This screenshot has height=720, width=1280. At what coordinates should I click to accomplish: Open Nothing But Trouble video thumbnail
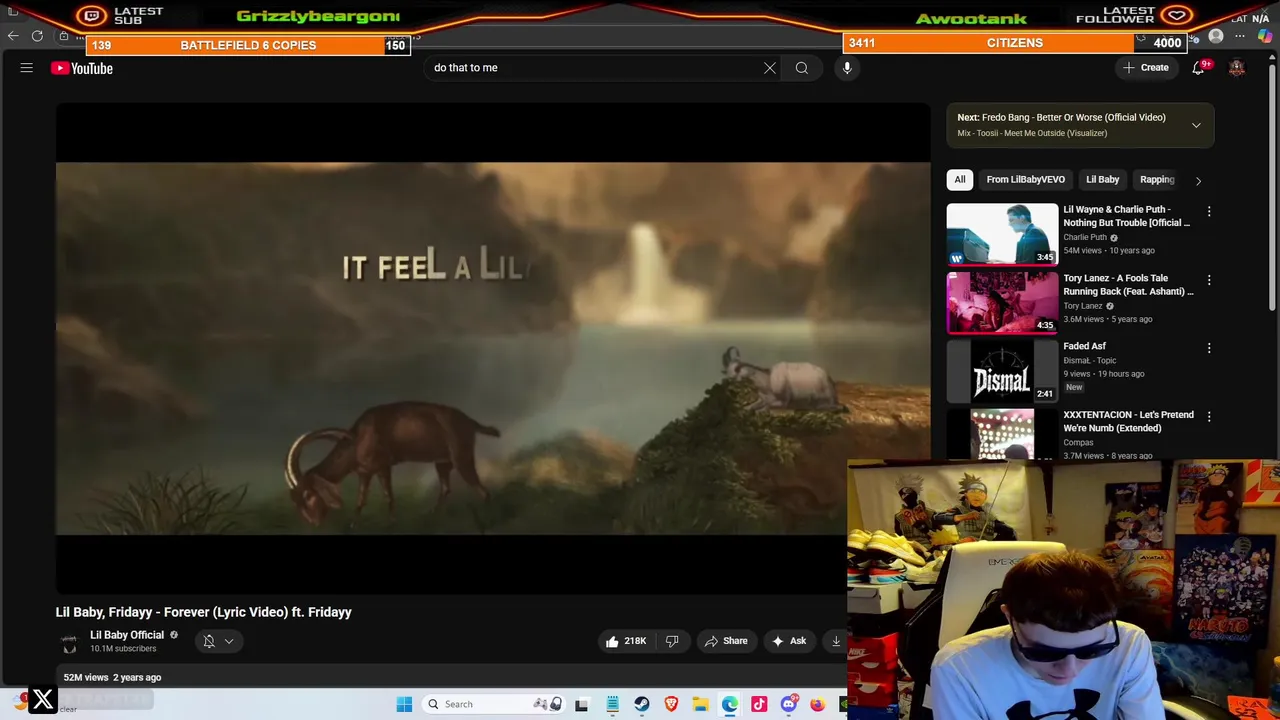pyautogui.click(x=1002, y=234)
